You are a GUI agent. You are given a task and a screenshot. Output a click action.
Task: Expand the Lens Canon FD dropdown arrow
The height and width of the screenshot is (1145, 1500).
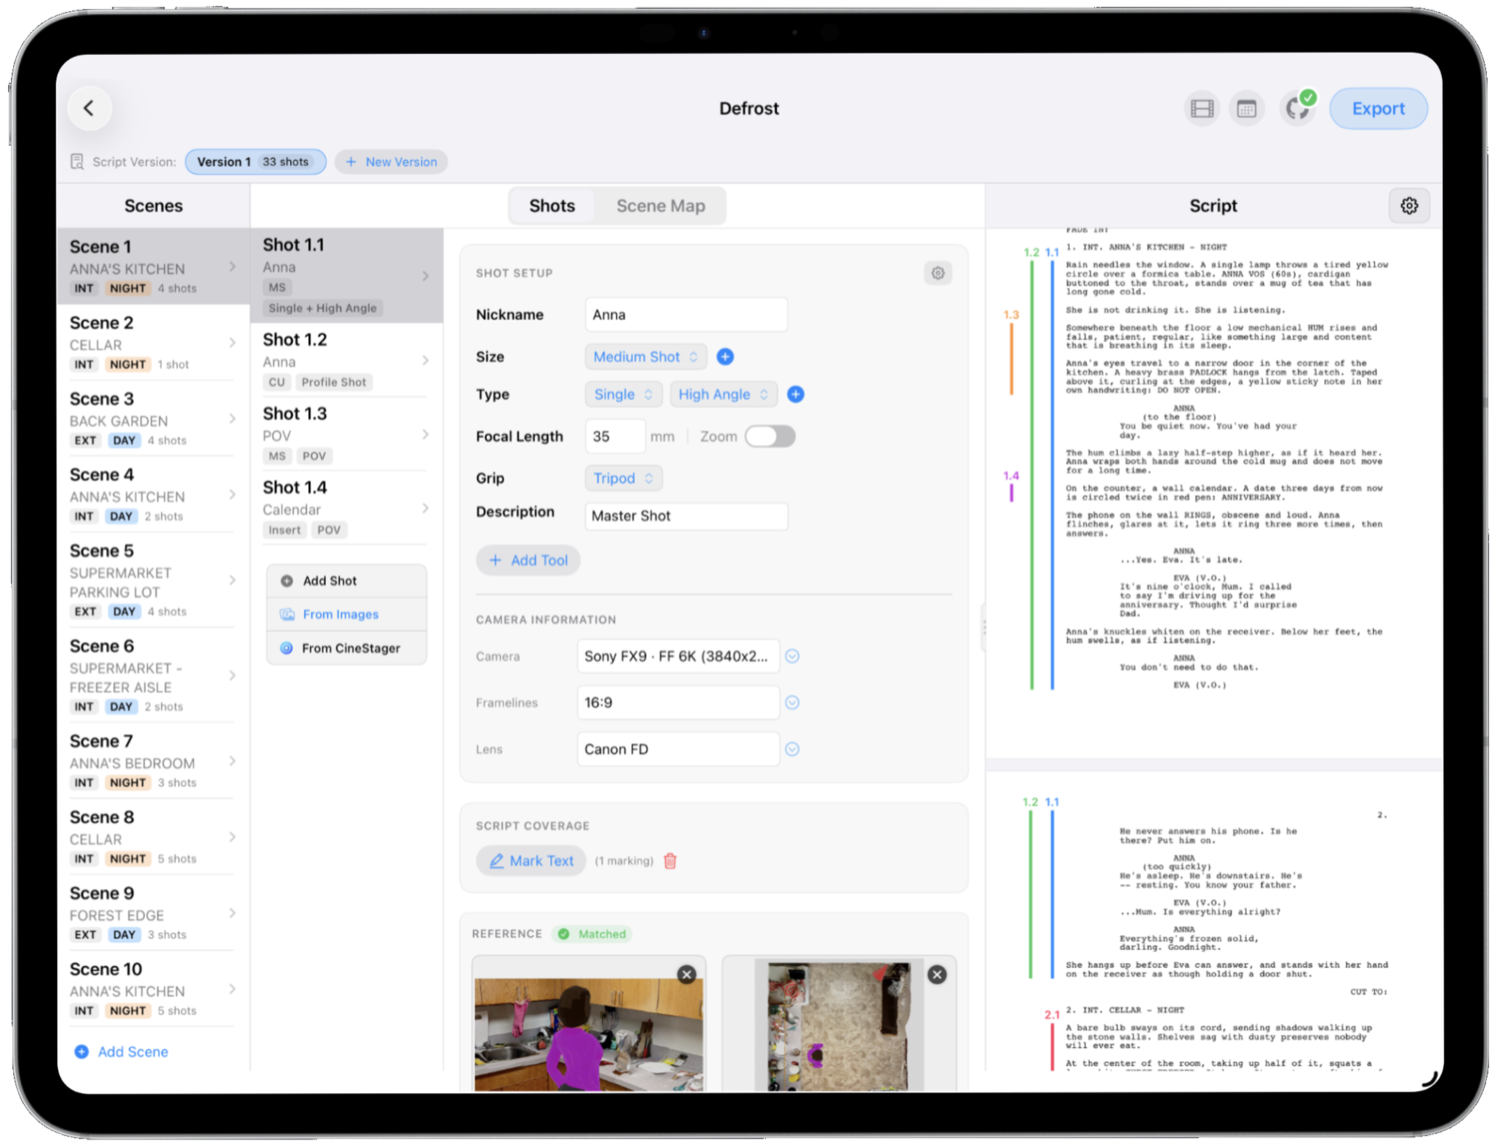[792, 750]
